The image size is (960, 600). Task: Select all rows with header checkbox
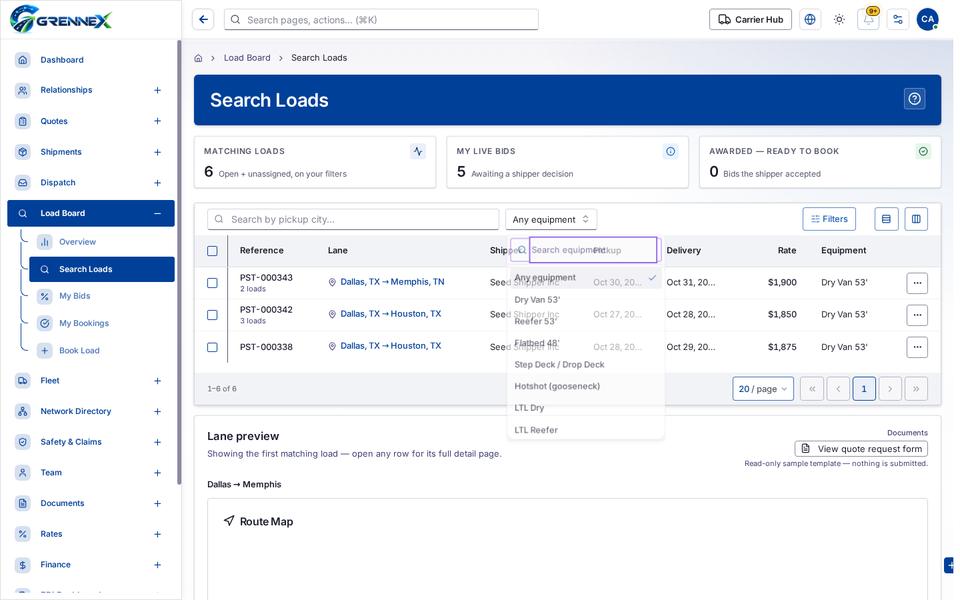click(212, 251)
